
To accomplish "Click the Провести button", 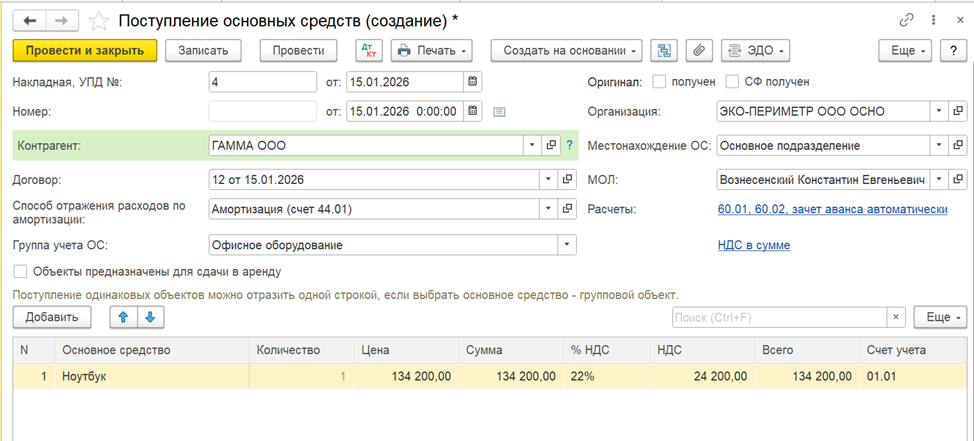I will [298, 51].
